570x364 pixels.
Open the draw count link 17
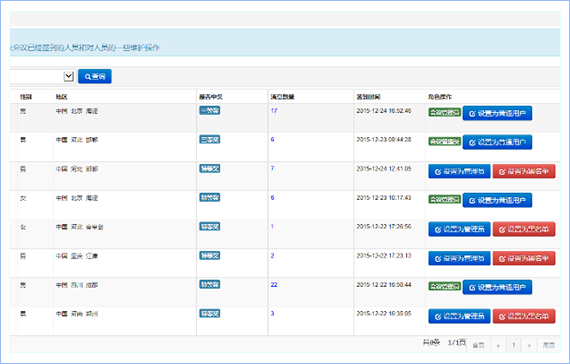click(x=274, y=111)
